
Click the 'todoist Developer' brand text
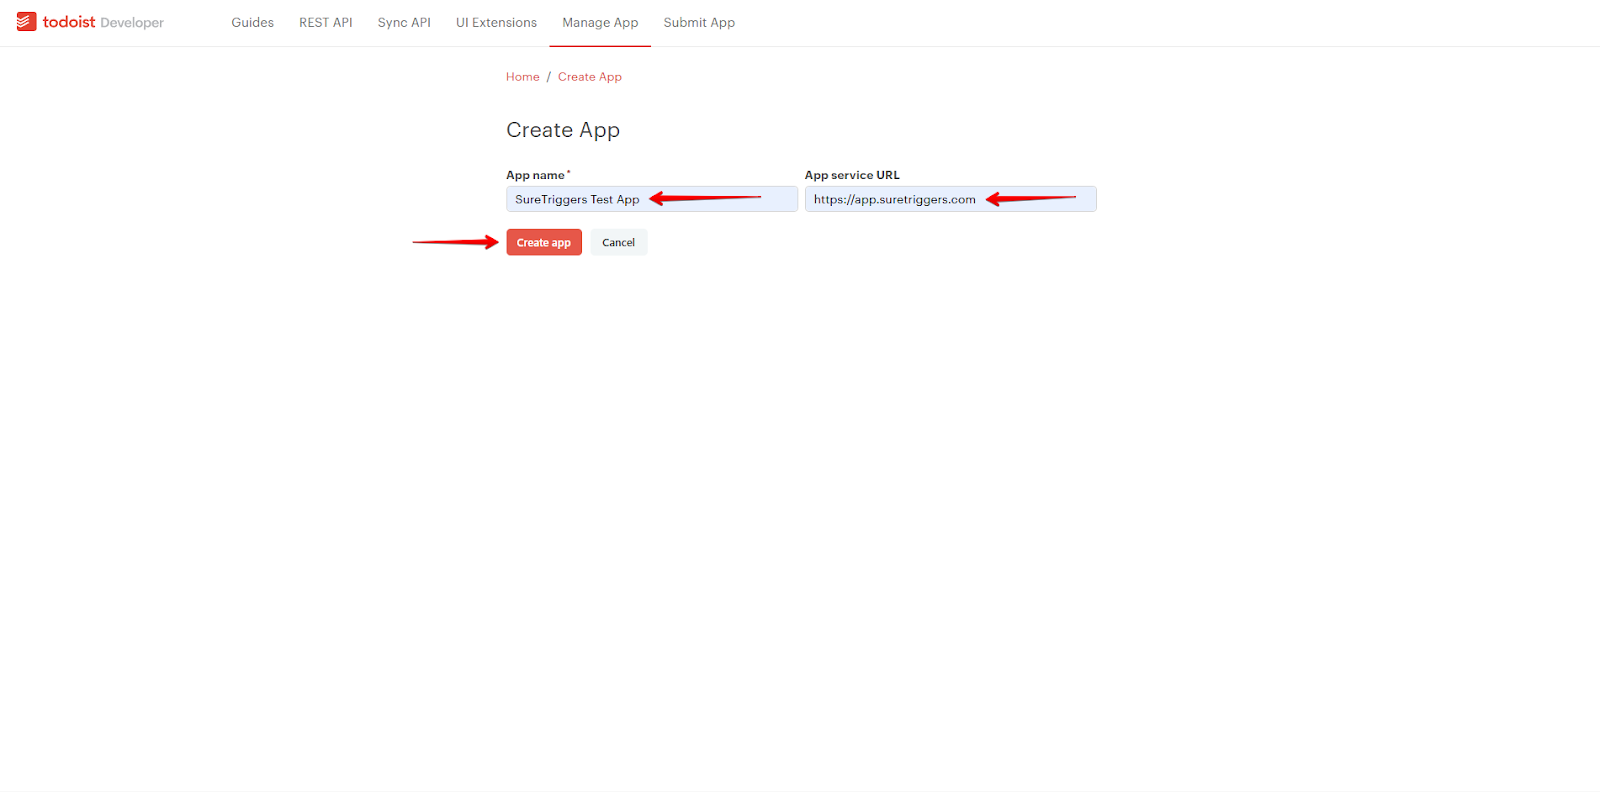pyautogui.click(x=103, y=22)
